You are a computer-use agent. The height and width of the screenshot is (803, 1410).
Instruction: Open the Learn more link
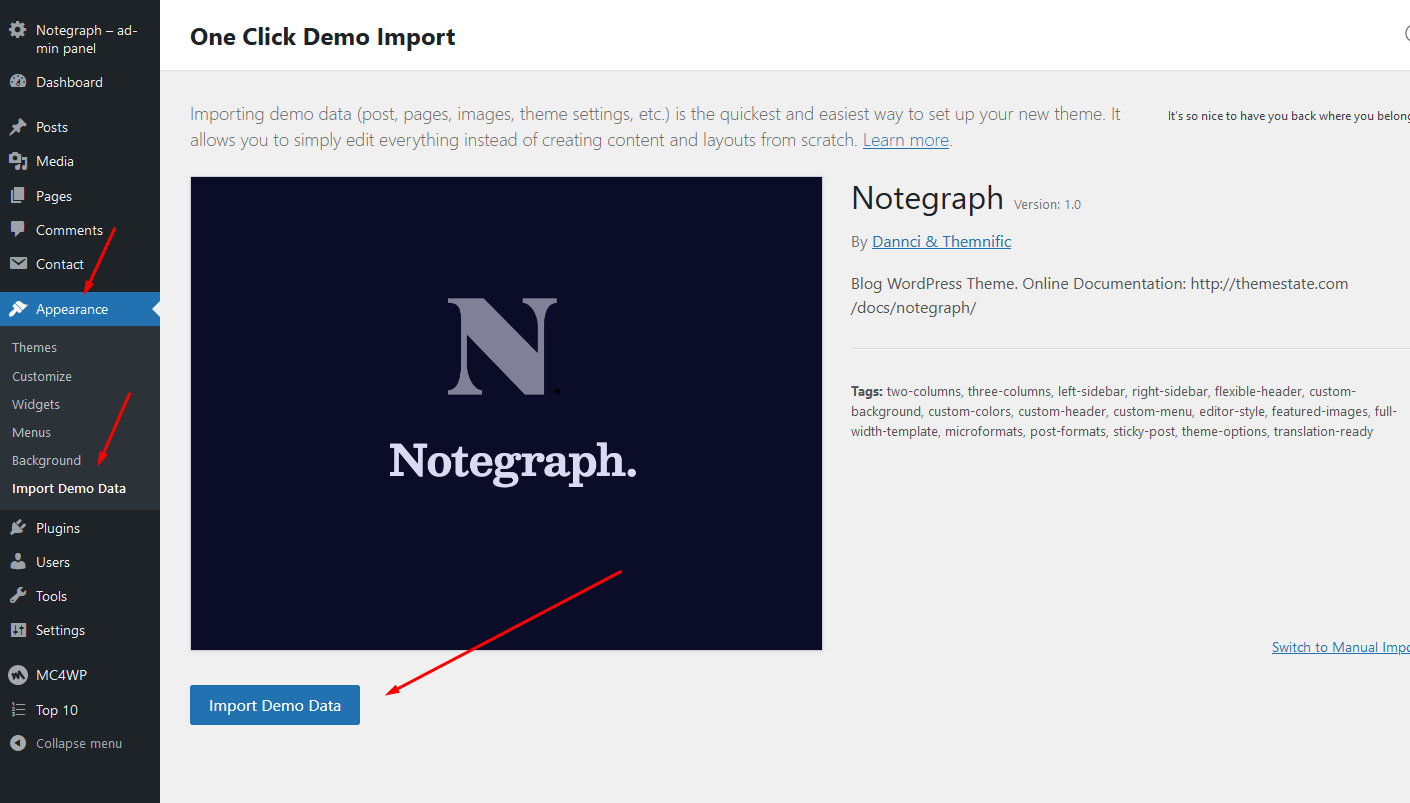(905, 140)
